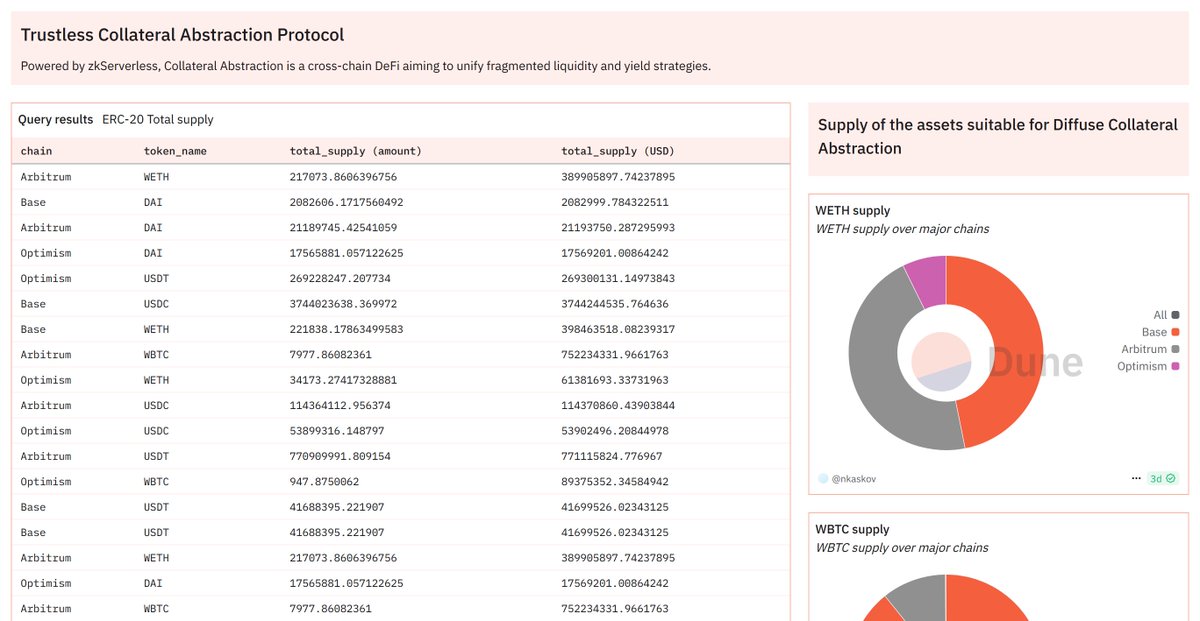1200x621 pixels.
Task: Click USD value 771115824.776967
Action: (x=612, y=457)
